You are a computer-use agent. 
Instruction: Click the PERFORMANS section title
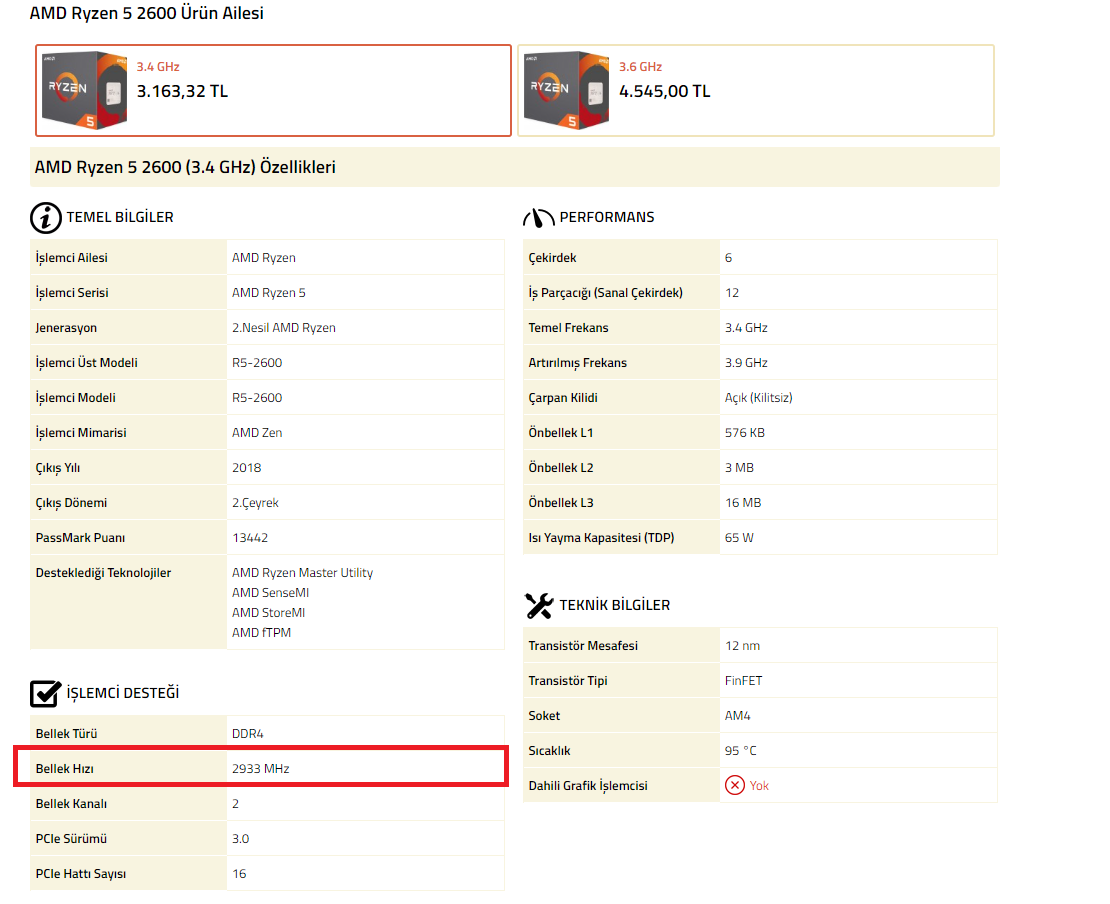pyautogui.click(x=607, y=217)
